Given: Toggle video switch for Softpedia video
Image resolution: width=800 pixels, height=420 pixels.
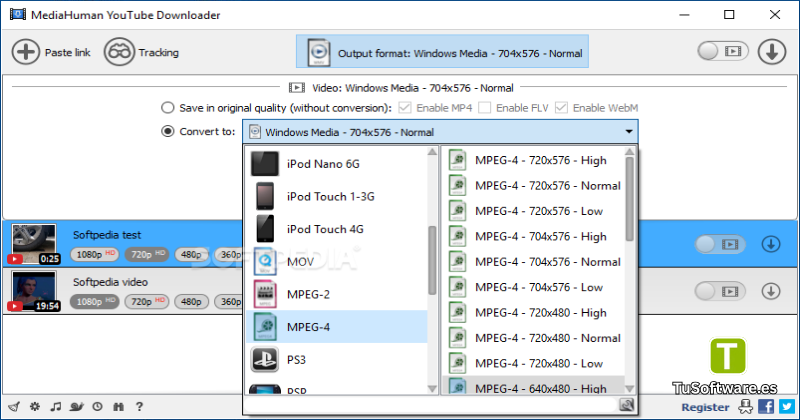Looking at the screenshot, I should pyautogui.click(x=720, y=291).
